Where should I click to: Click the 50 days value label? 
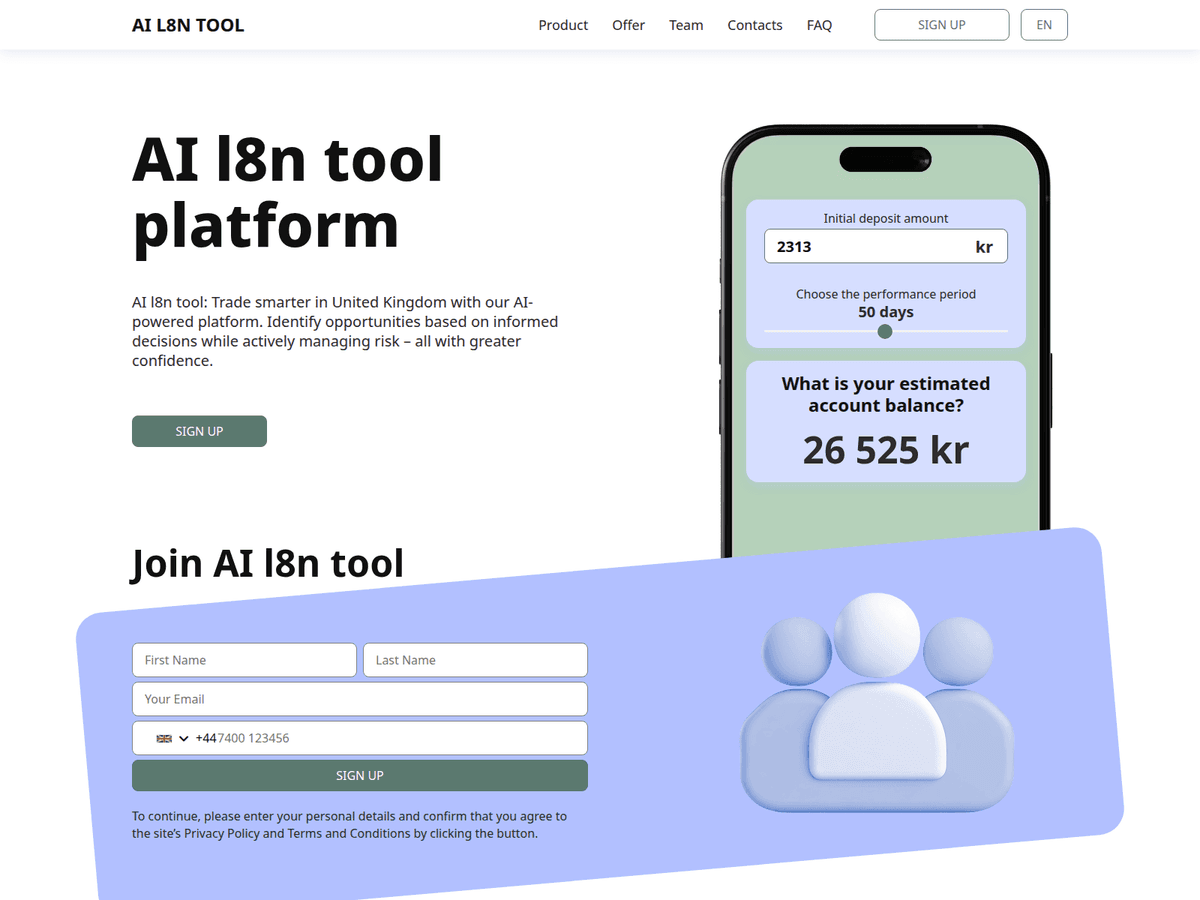[886, 312]
